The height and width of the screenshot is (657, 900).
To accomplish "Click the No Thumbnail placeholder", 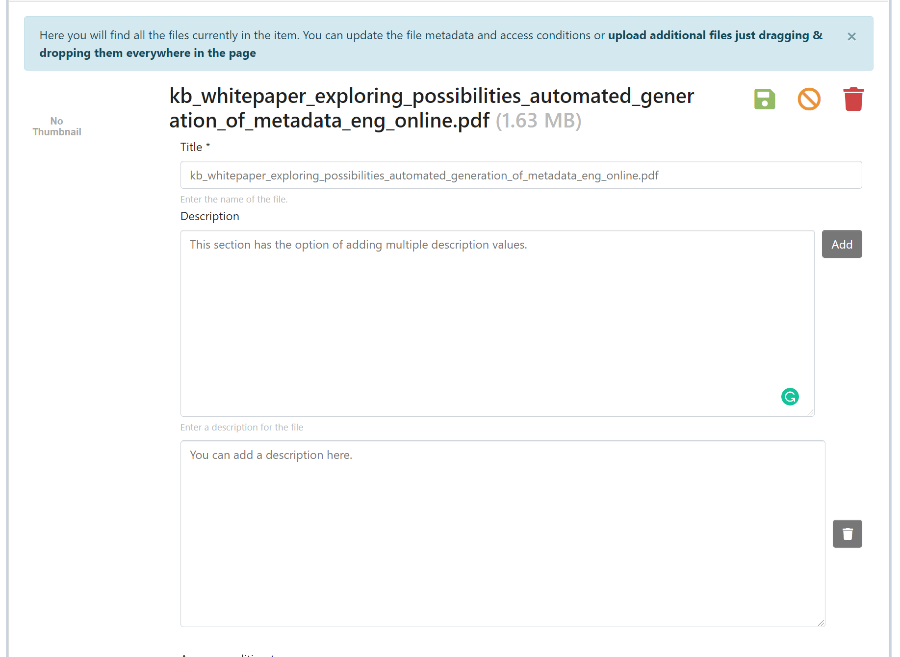I will click(x=56, y=126).
